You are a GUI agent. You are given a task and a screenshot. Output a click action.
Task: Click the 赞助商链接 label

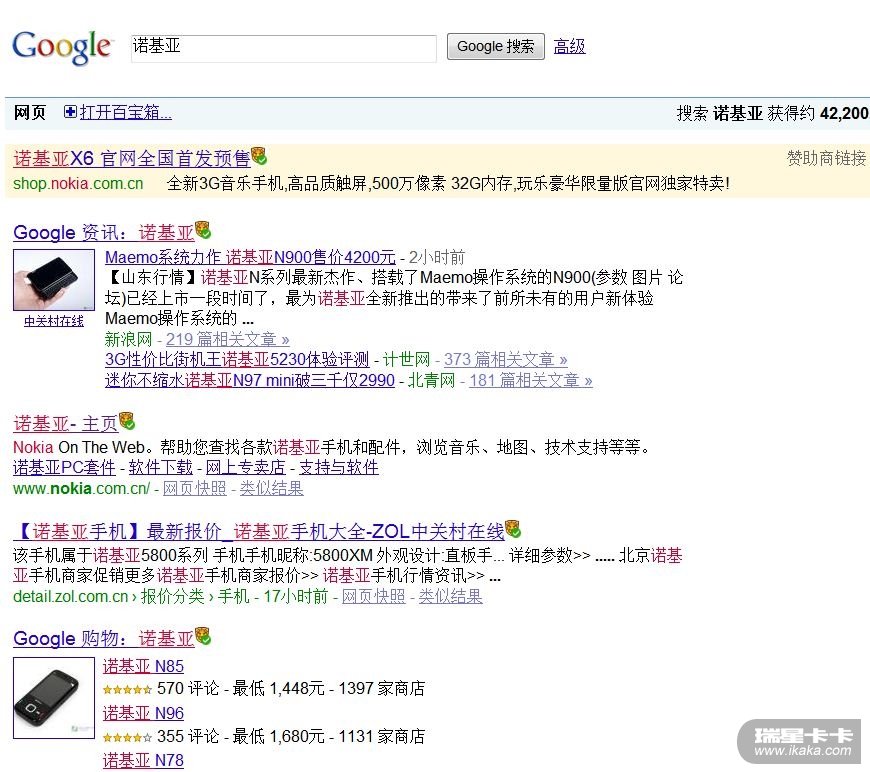(x=826, y=159)
